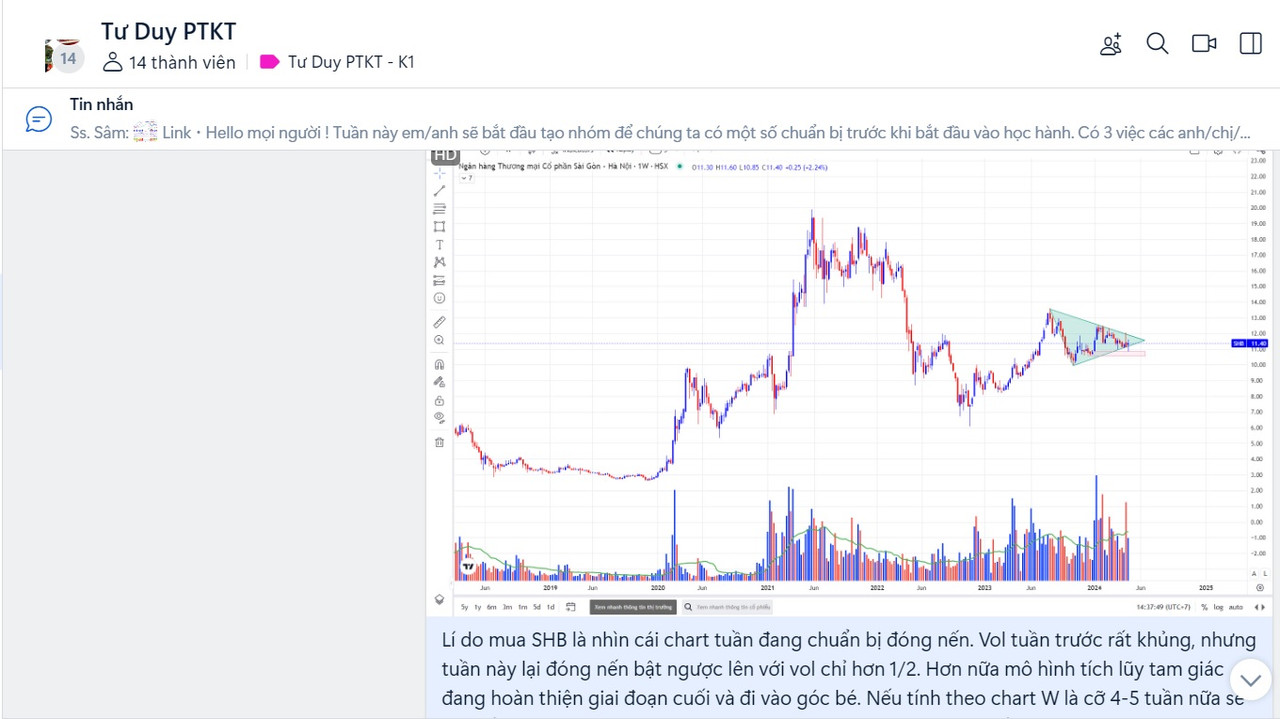Image resolution: width=1280 pixels, height=719 pixels.
Task: Select the zoom-in magnifier tool in the chart
Action: click(x=439, y=340)
